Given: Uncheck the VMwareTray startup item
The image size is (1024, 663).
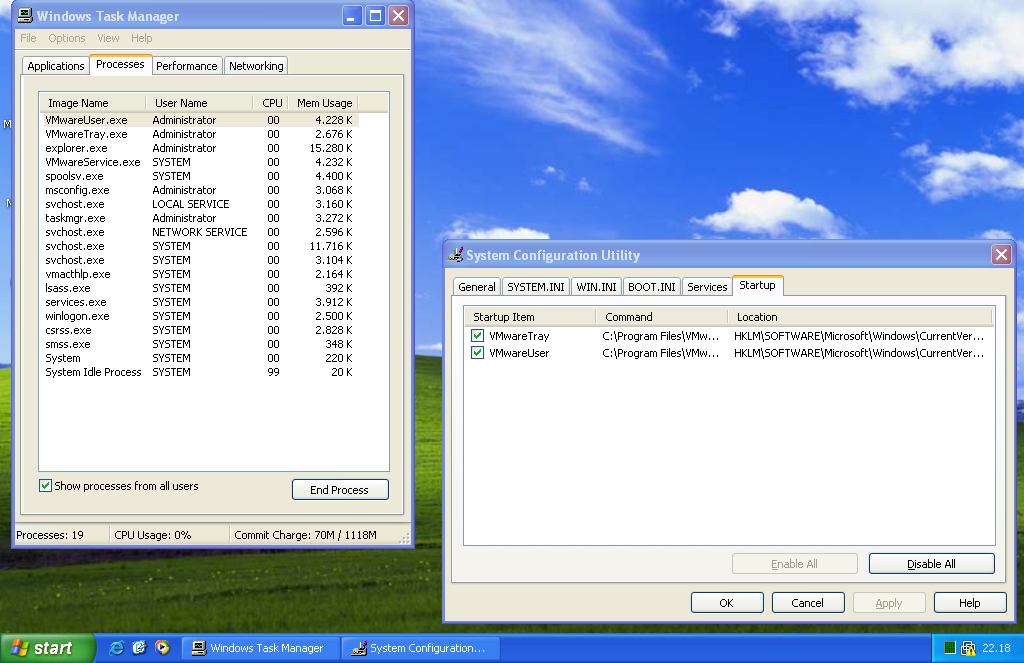Looking at the screenshot, I should pos(477,336).
